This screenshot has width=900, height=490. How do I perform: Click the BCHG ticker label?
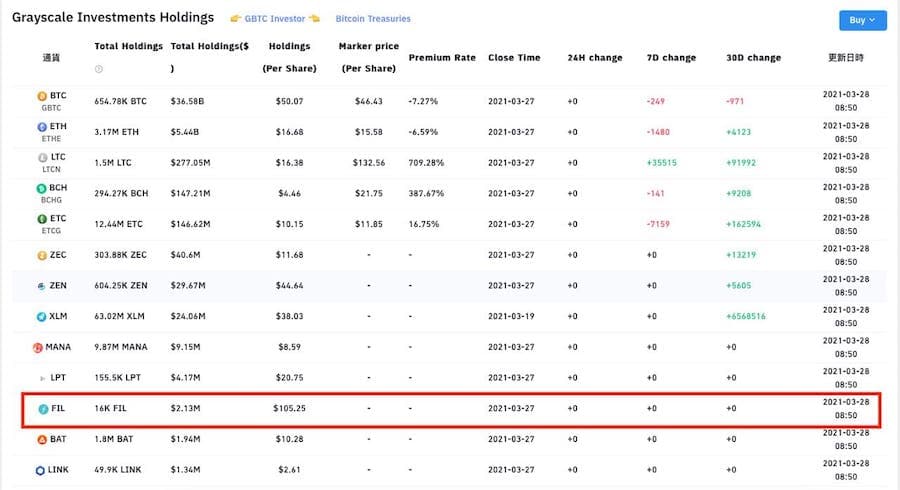pyautogui.click(x=51, y=200)
